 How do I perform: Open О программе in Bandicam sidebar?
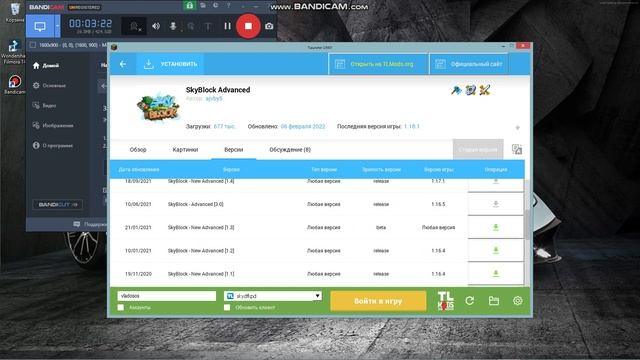(53, 146)
